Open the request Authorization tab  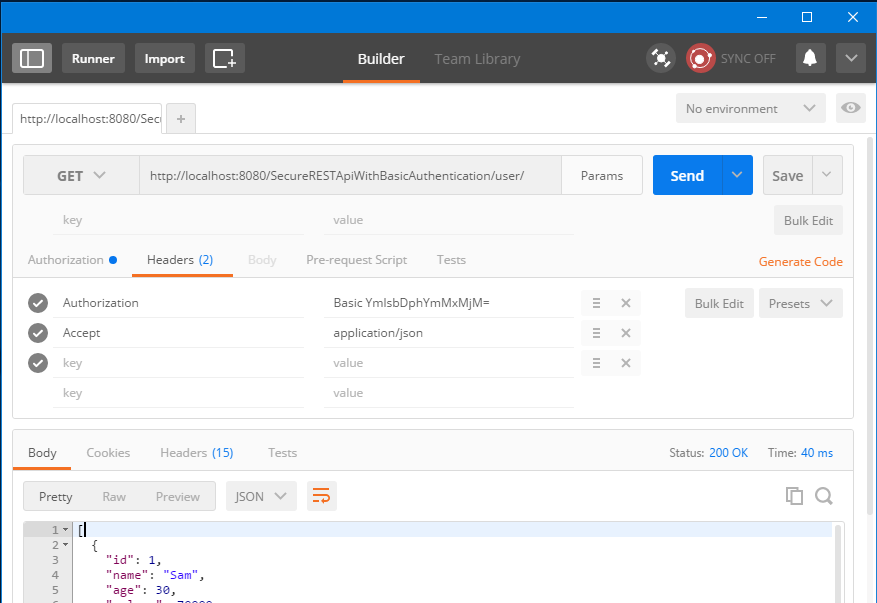pos(72,260)
